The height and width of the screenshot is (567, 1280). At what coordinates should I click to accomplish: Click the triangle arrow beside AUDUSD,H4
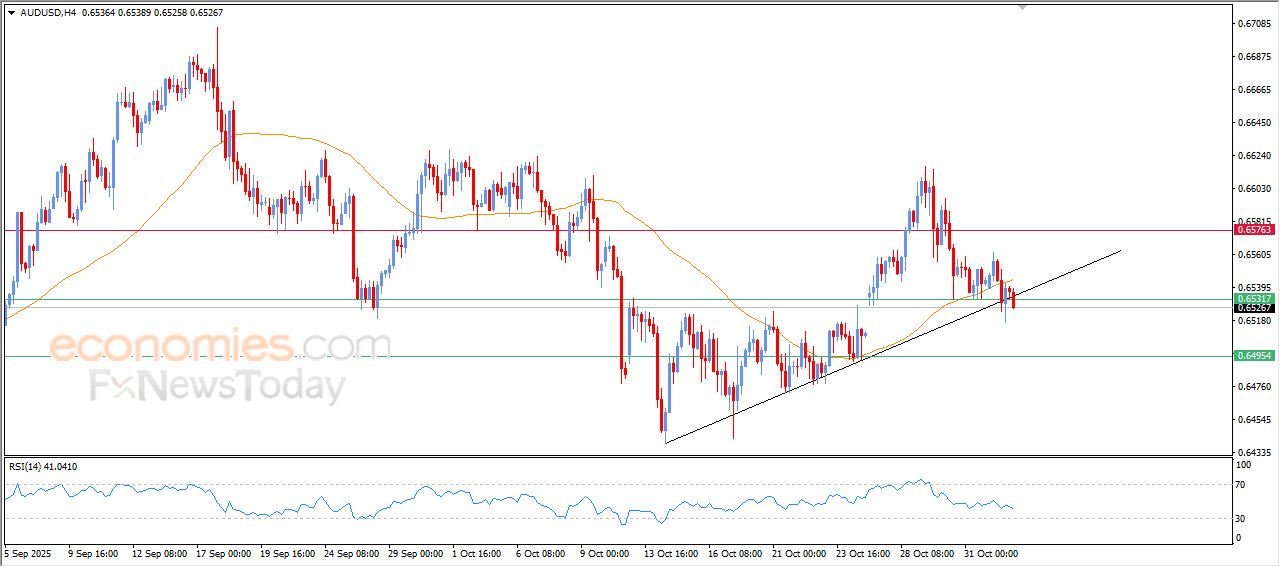(11, 12)
